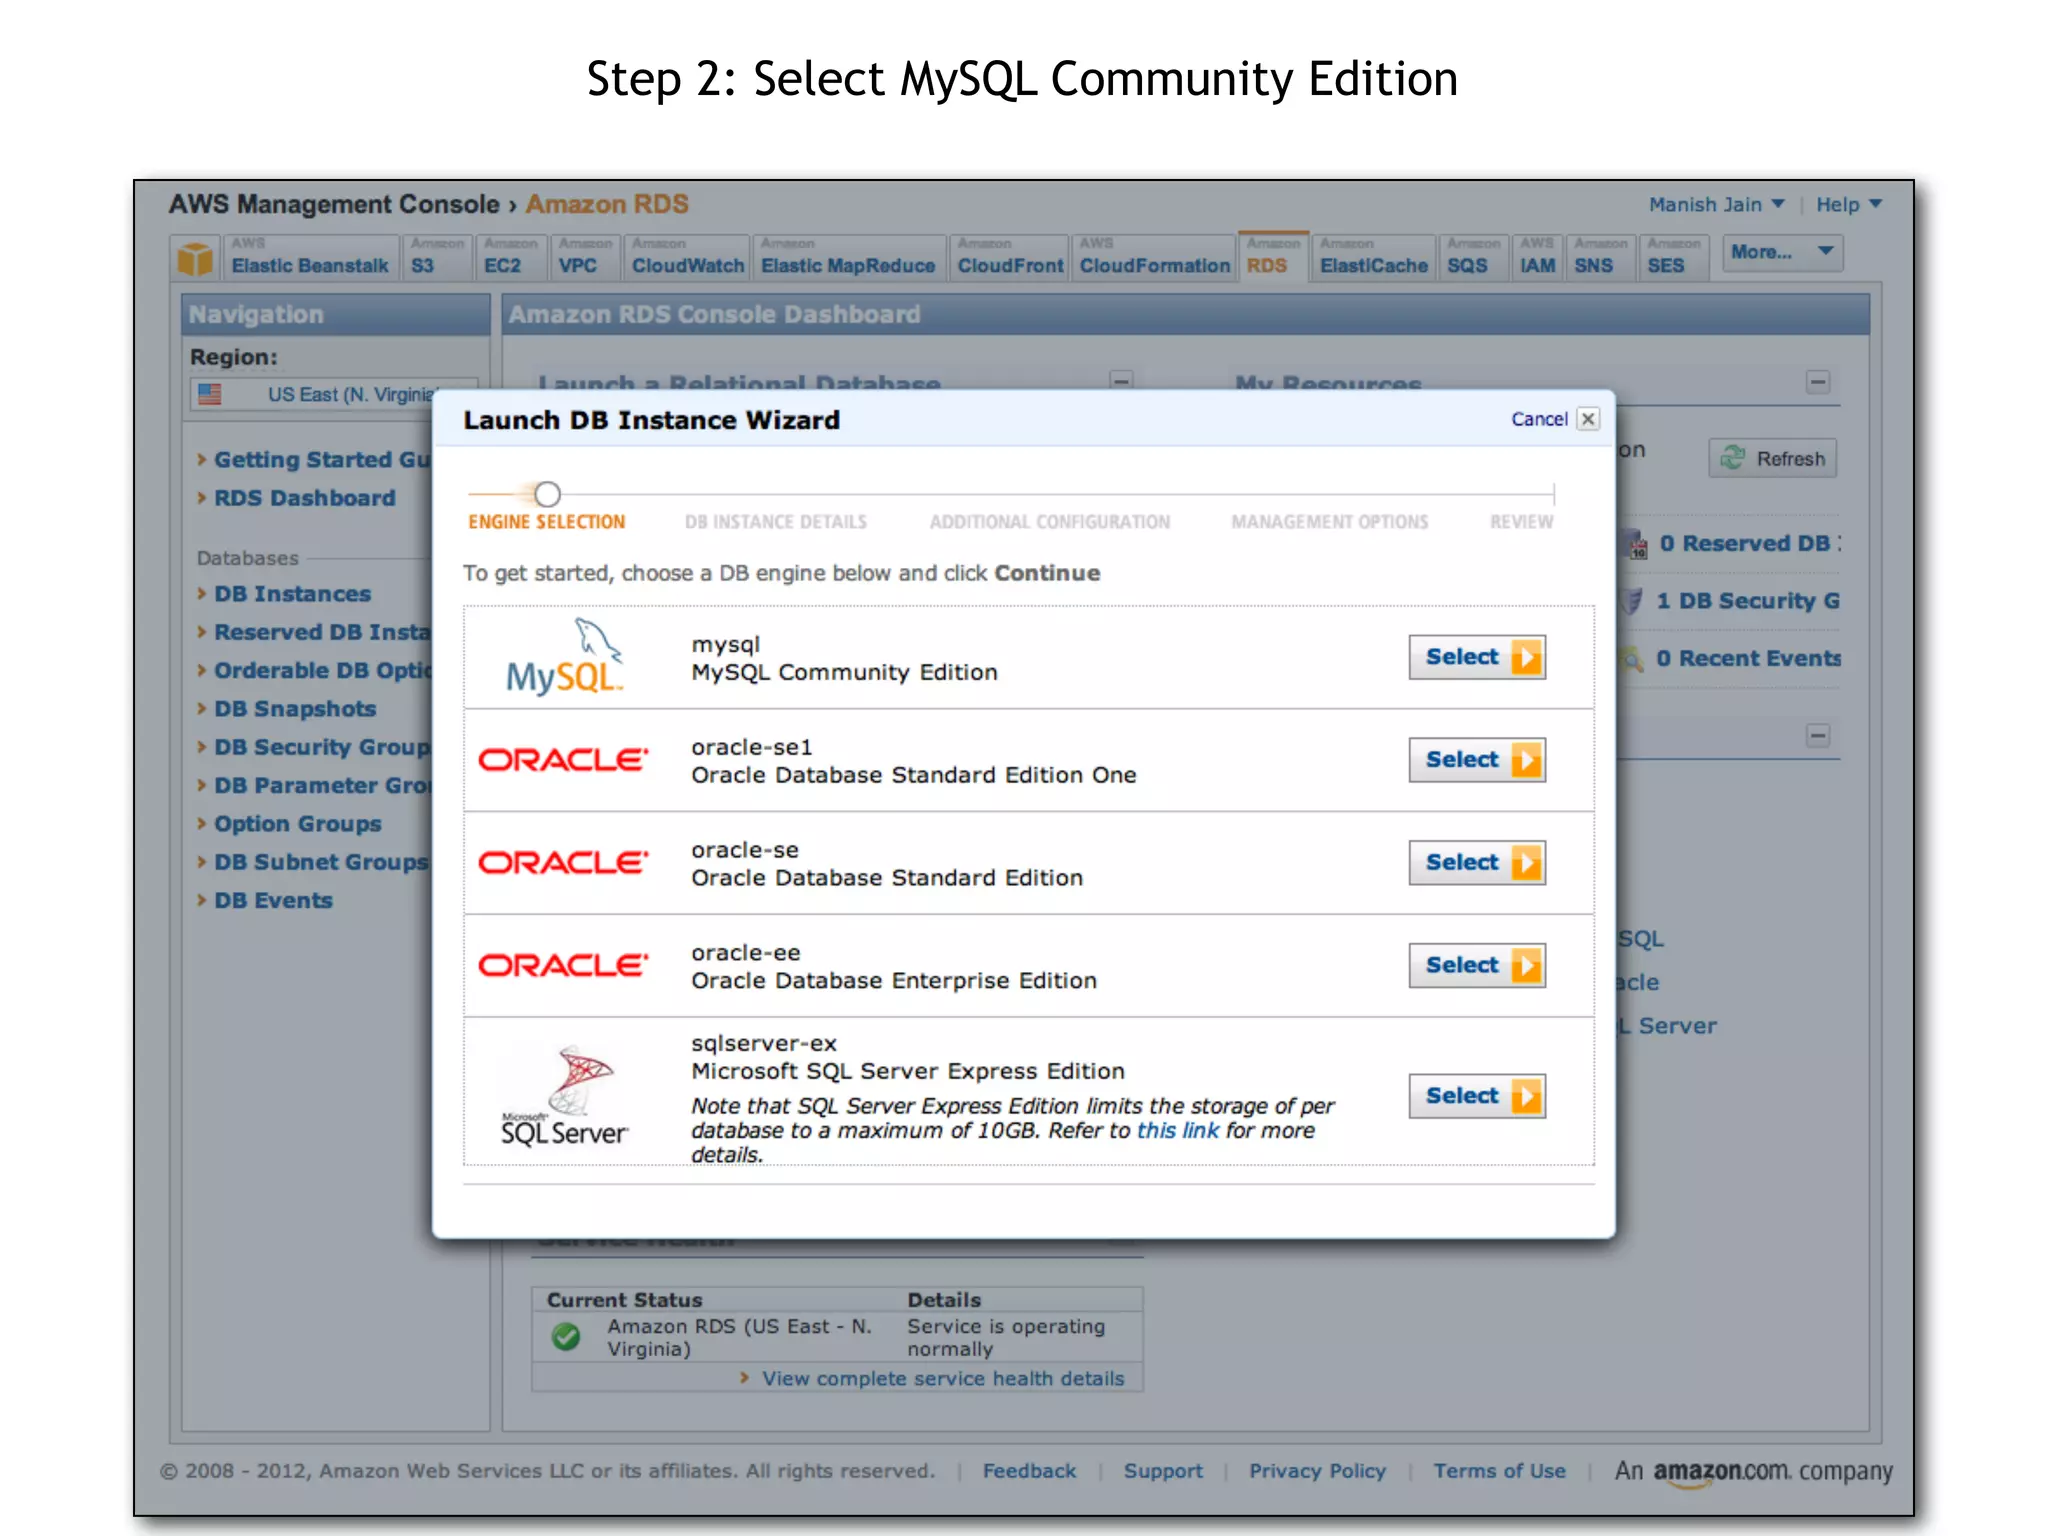Select SQL Server Express Edition
Image resolution: width=2048 pixels, height=1536 pixels.
pos(1477,1096)
